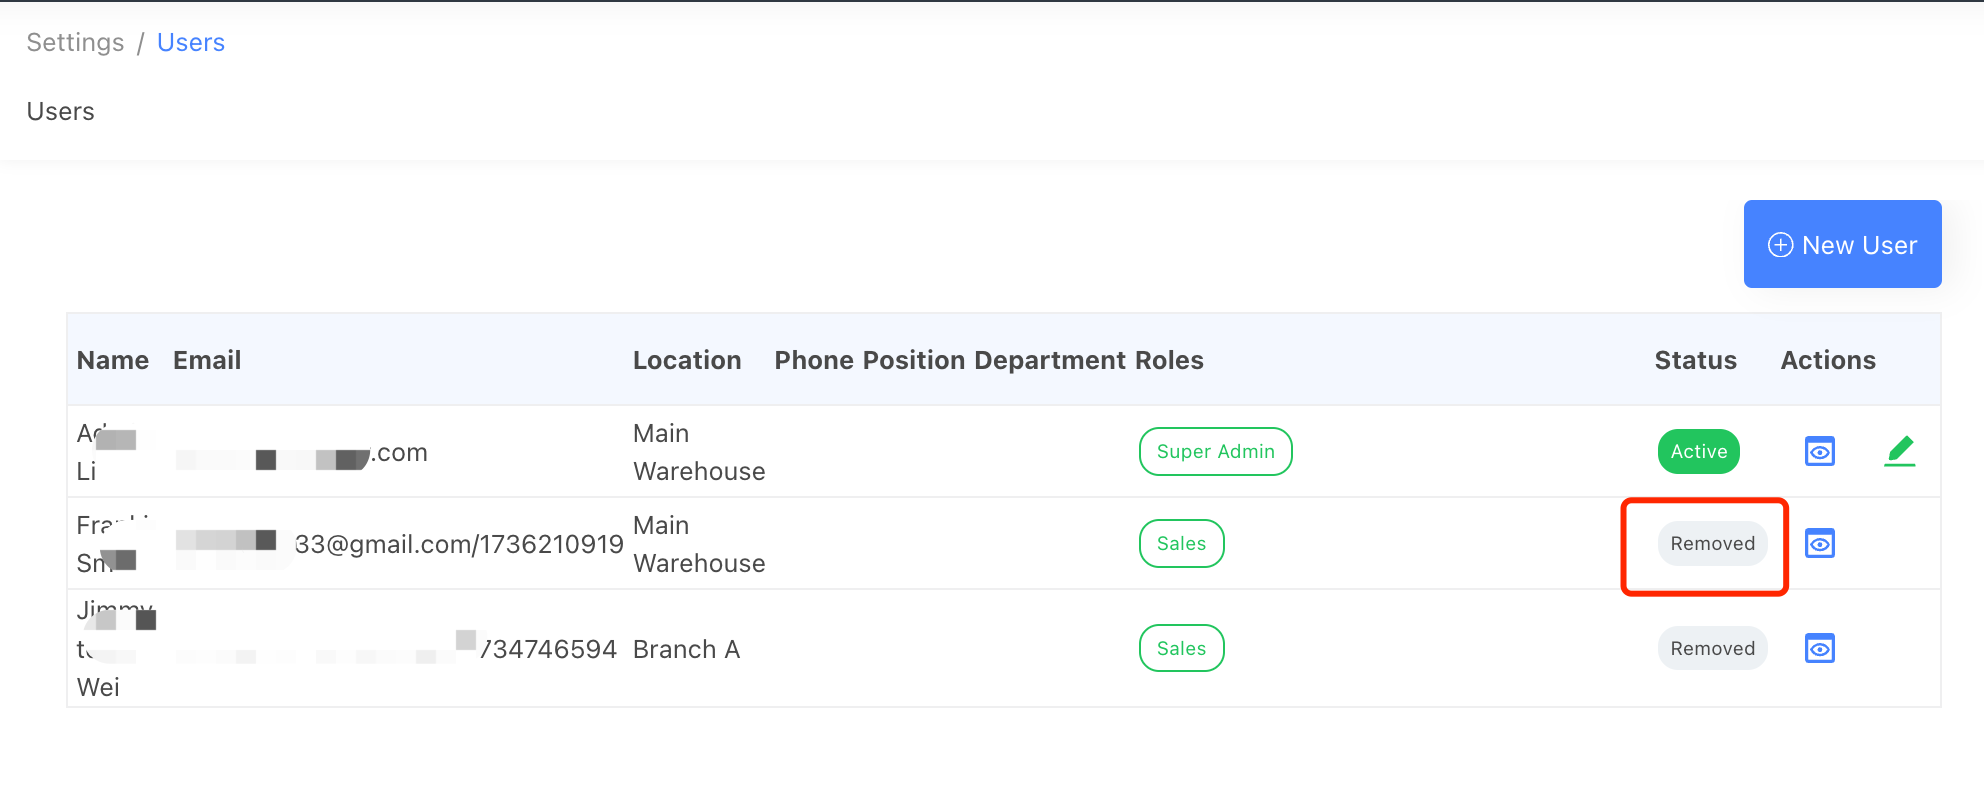The height and width of the screenshot is (812, 1984).
Task: Click the Sales badge in second row
Action: pos(1181,544)
